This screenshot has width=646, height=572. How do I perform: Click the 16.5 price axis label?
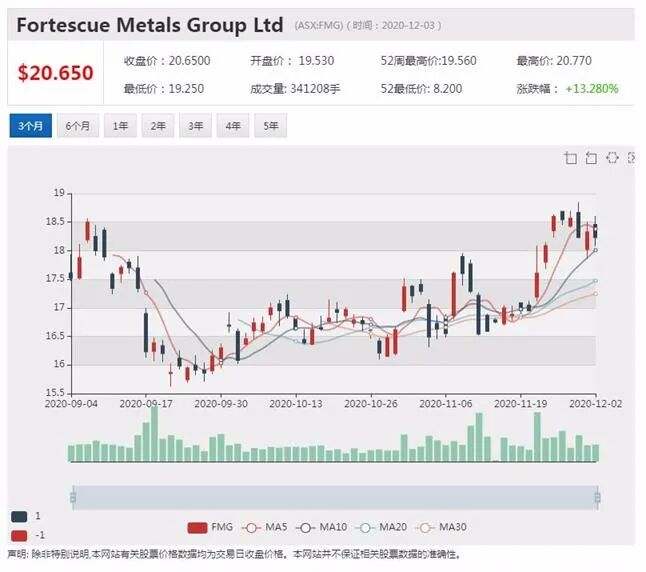(x=55, y=336)
